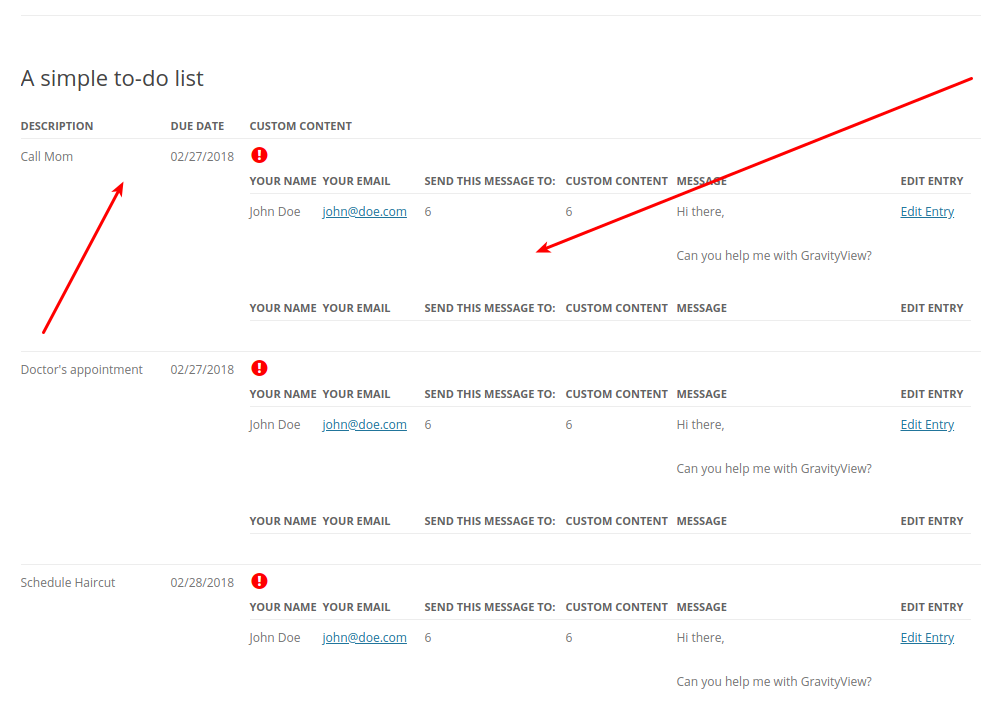The height and width of the screenshot is (706, 1008).
Task: Click the value 6 under SEND THIS MESSAGE TO
Action: 428,211
